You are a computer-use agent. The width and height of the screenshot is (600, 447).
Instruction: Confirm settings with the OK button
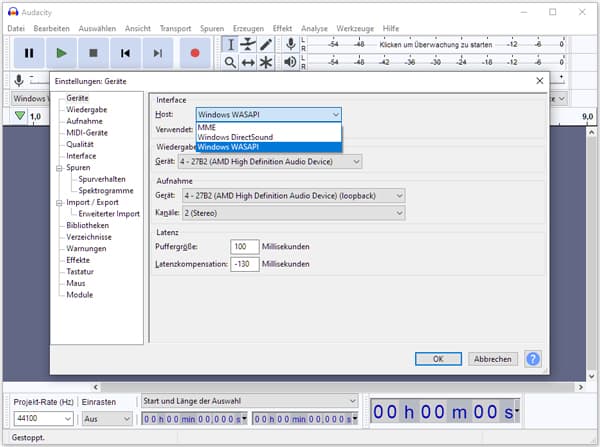(x=438, y=359)
